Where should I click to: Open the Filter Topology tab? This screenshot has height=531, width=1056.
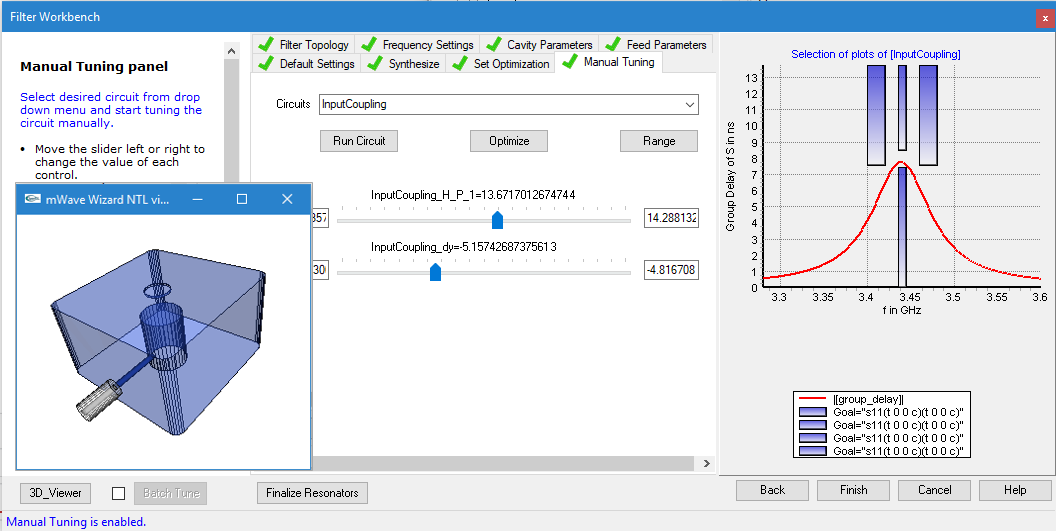pyautogui.click(x=304, y=44)
